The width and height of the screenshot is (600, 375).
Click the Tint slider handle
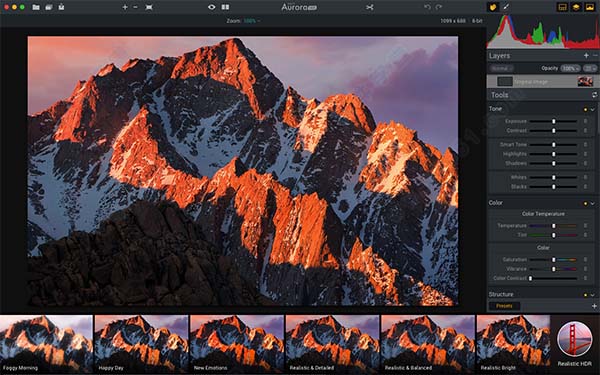(553, 235)
